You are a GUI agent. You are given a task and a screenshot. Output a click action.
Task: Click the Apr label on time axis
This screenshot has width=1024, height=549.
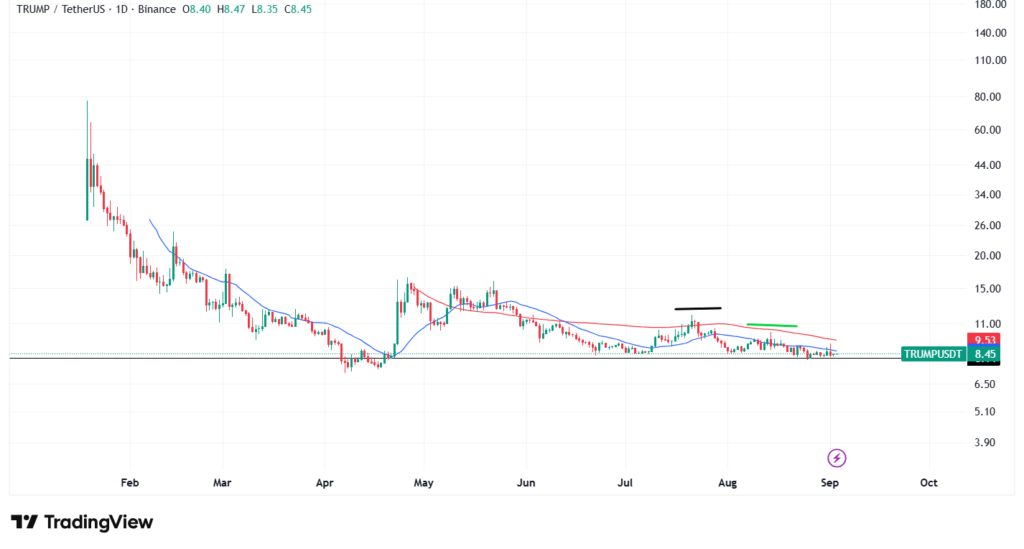point(325,483)
